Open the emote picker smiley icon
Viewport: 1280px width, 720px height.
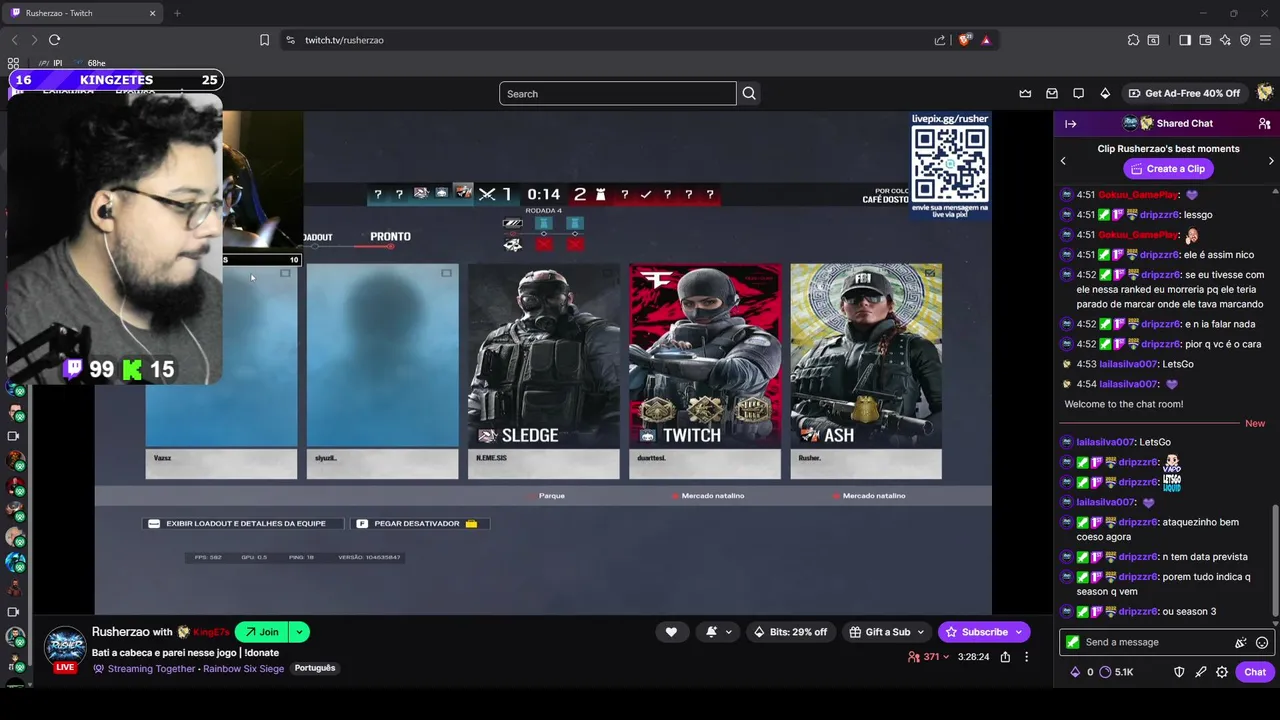tap(1262, 643)
